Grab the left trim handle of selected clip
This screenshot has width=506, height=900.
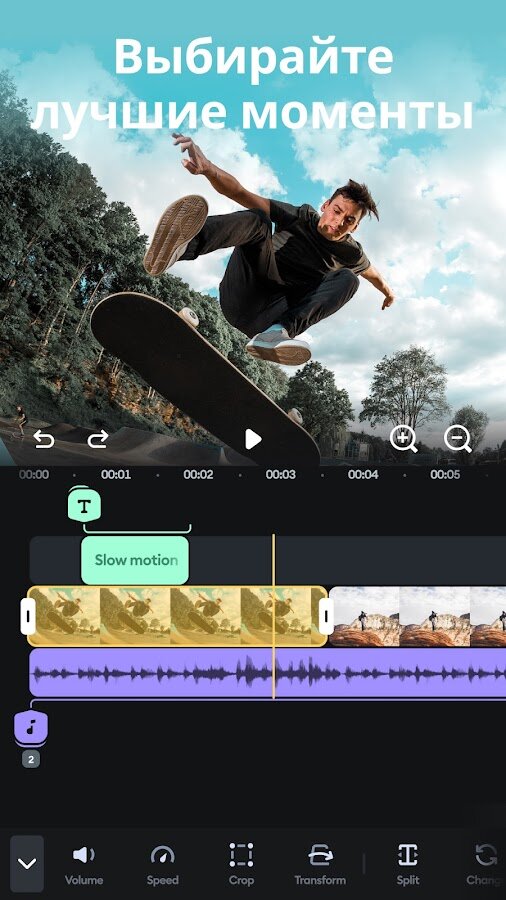[28, 616]
